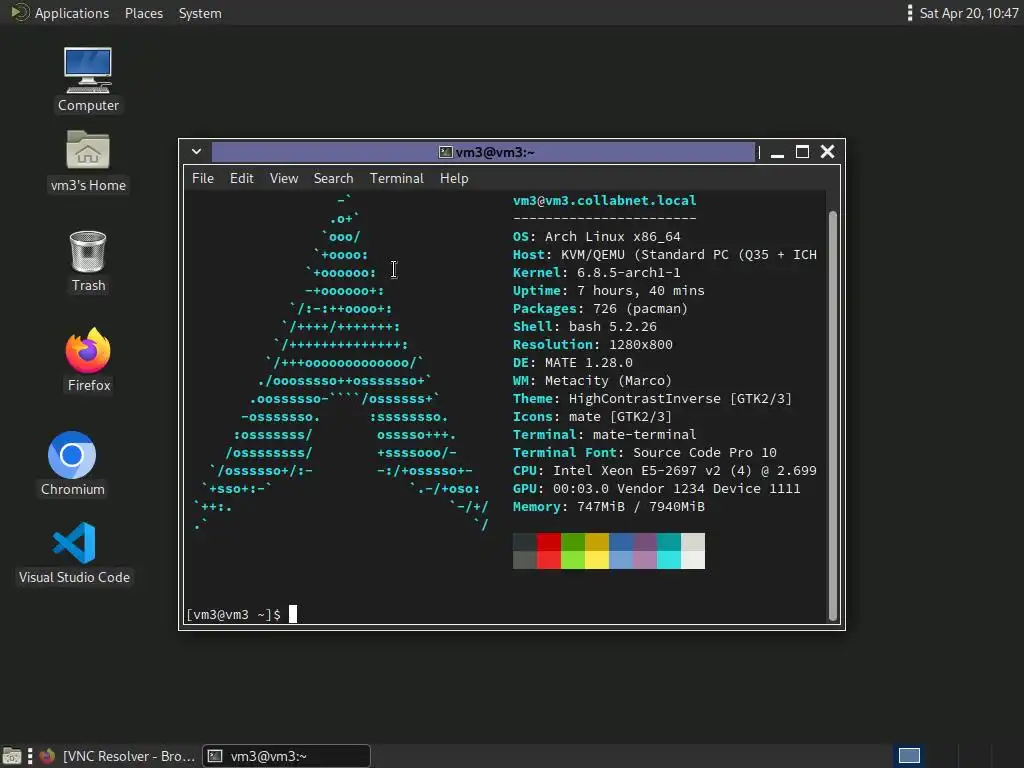Open the Places menu
This screenshot has height=768, width=1024.
[x=144, y=13]
